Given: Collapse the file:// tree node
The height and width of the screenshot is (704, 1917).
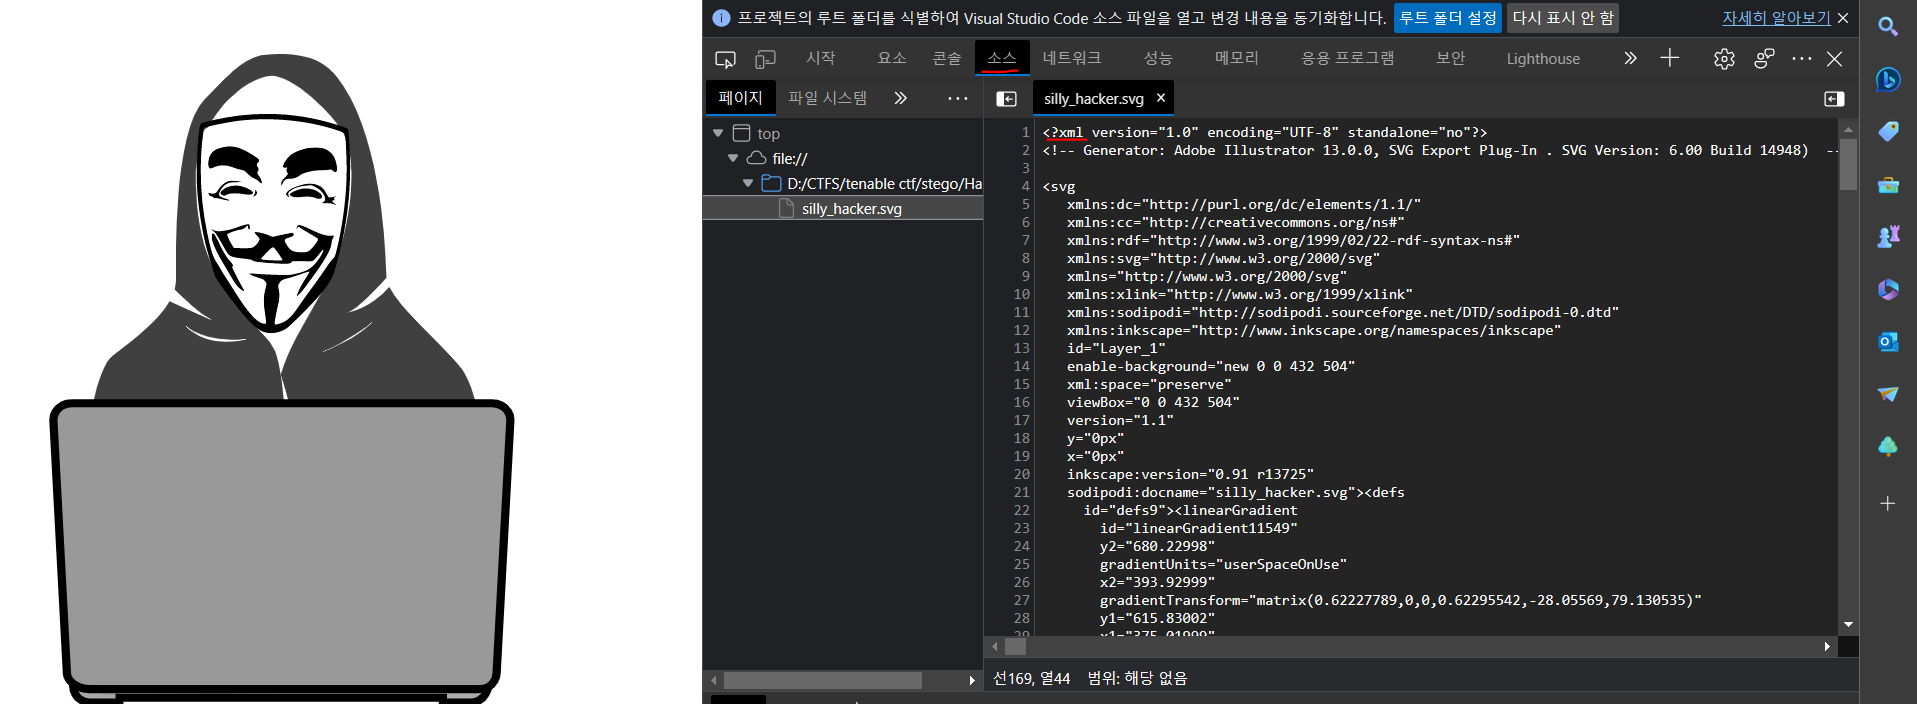Looking at the screenshot, I should pyautogui.click(x=733, y=158).
